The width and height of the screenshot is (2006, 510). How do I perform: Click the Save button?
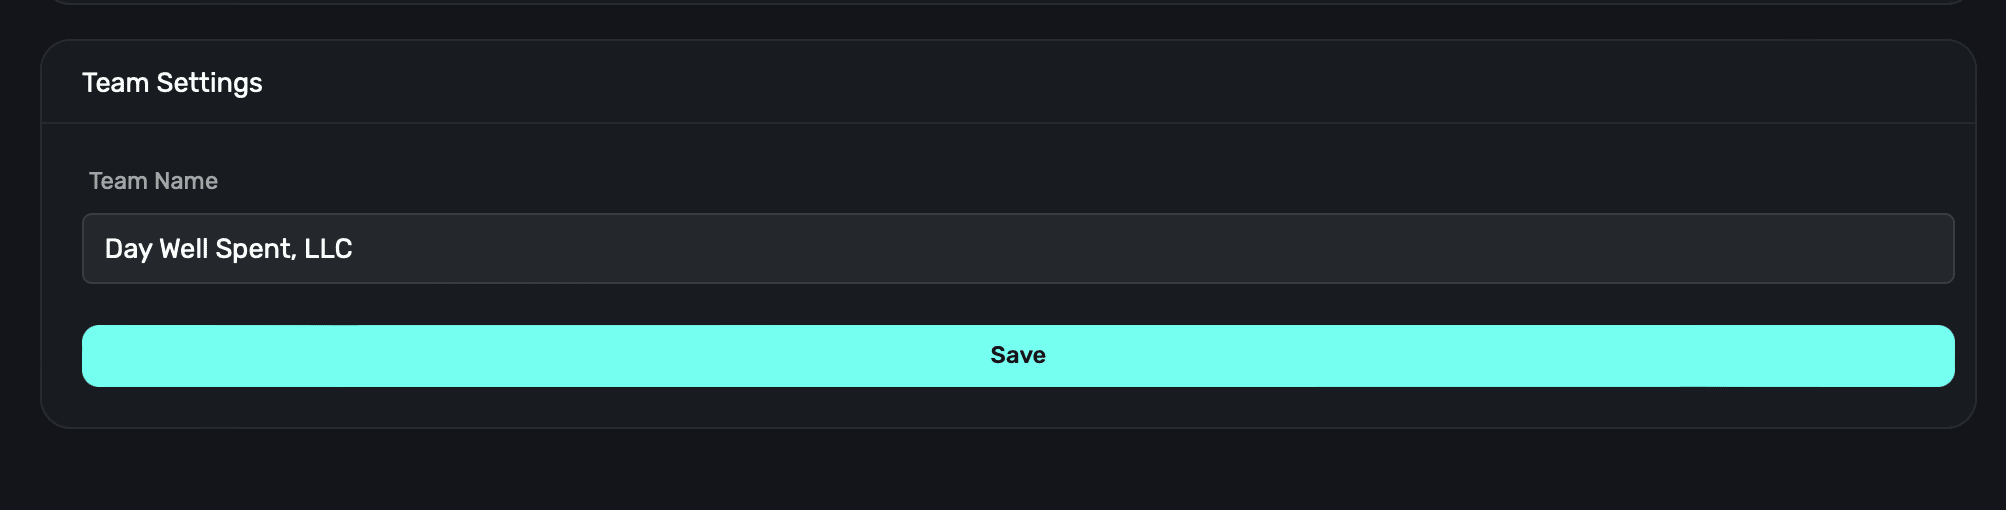[1018, 356]
